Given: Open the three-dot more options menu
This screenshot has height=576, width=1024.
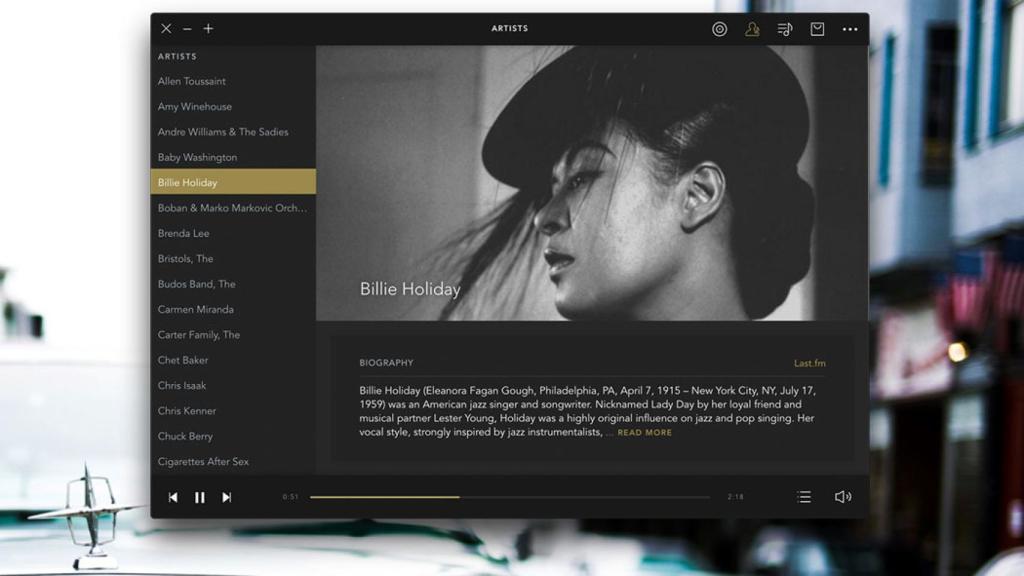Looking at the screenshot, I should pos(850,29).
